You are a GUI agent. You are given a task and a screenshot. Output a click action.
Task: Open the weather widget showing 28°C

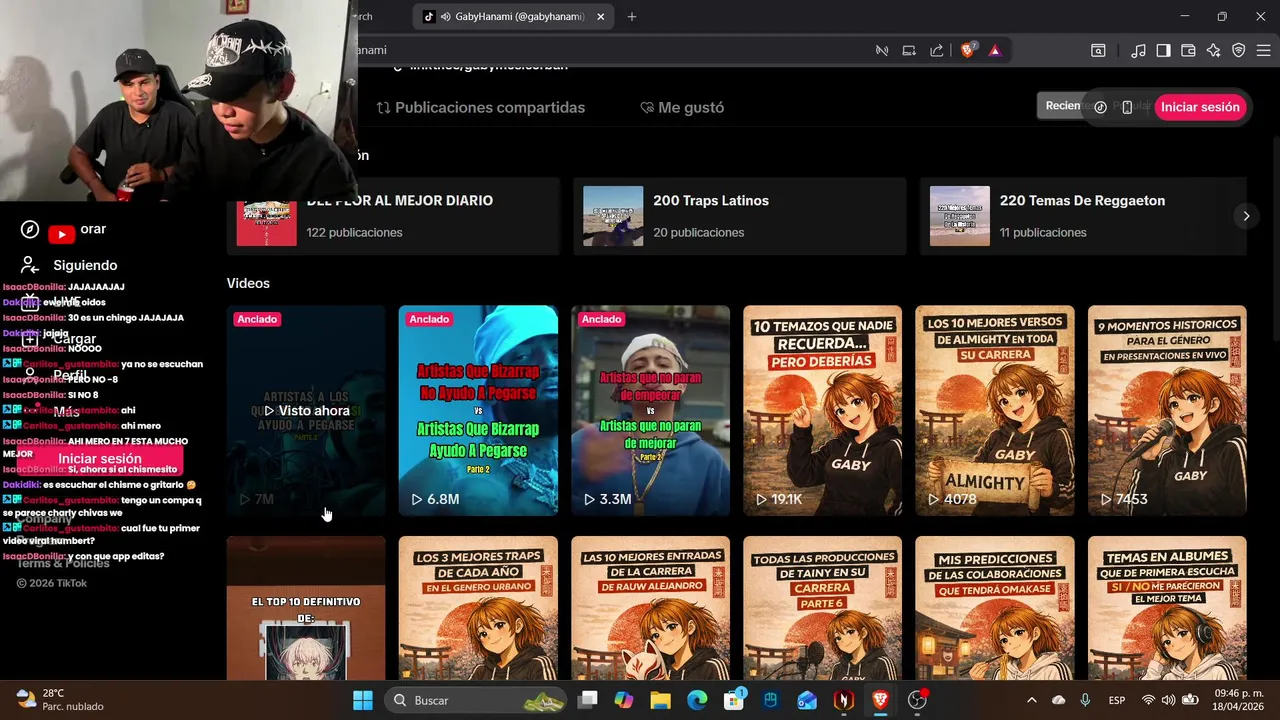click(x=60, y=700)
